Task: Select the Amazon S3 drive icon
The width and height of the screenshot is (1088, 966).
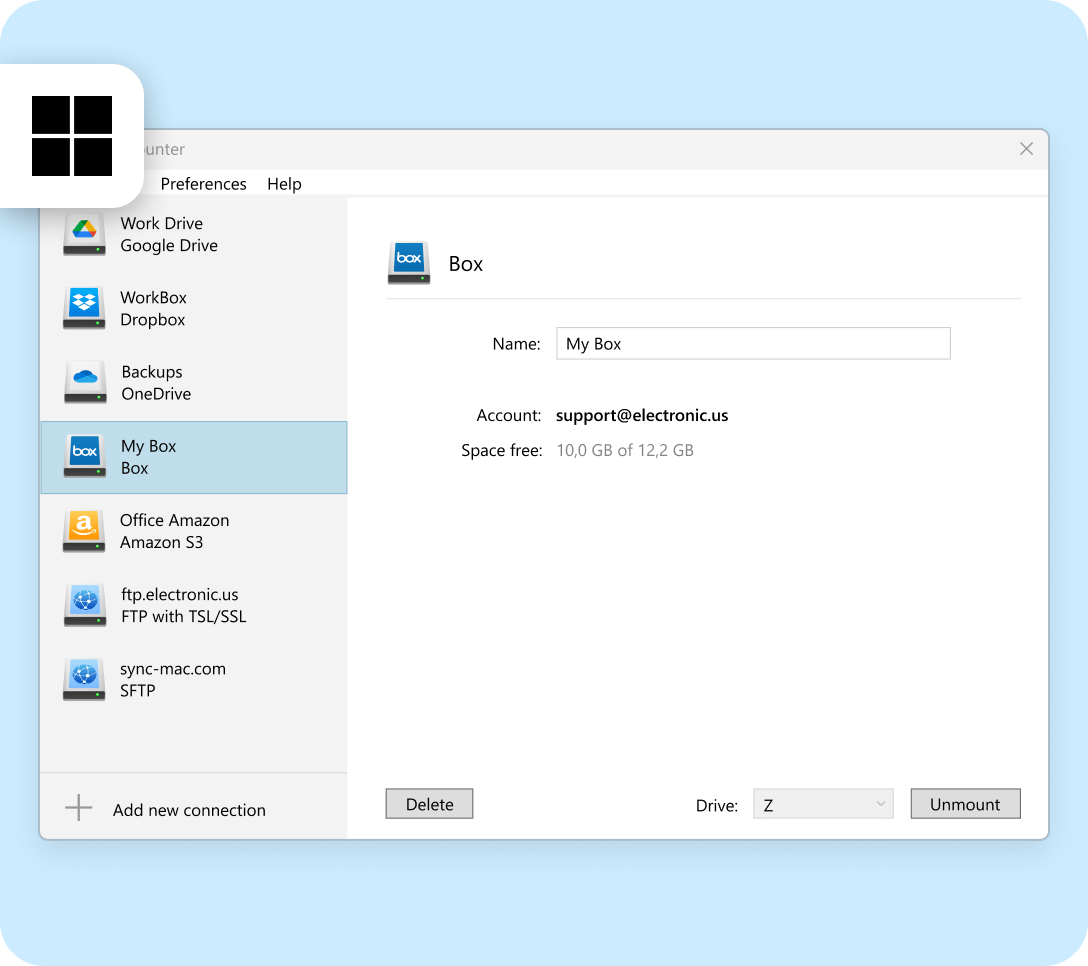Action: click(84, 530)
